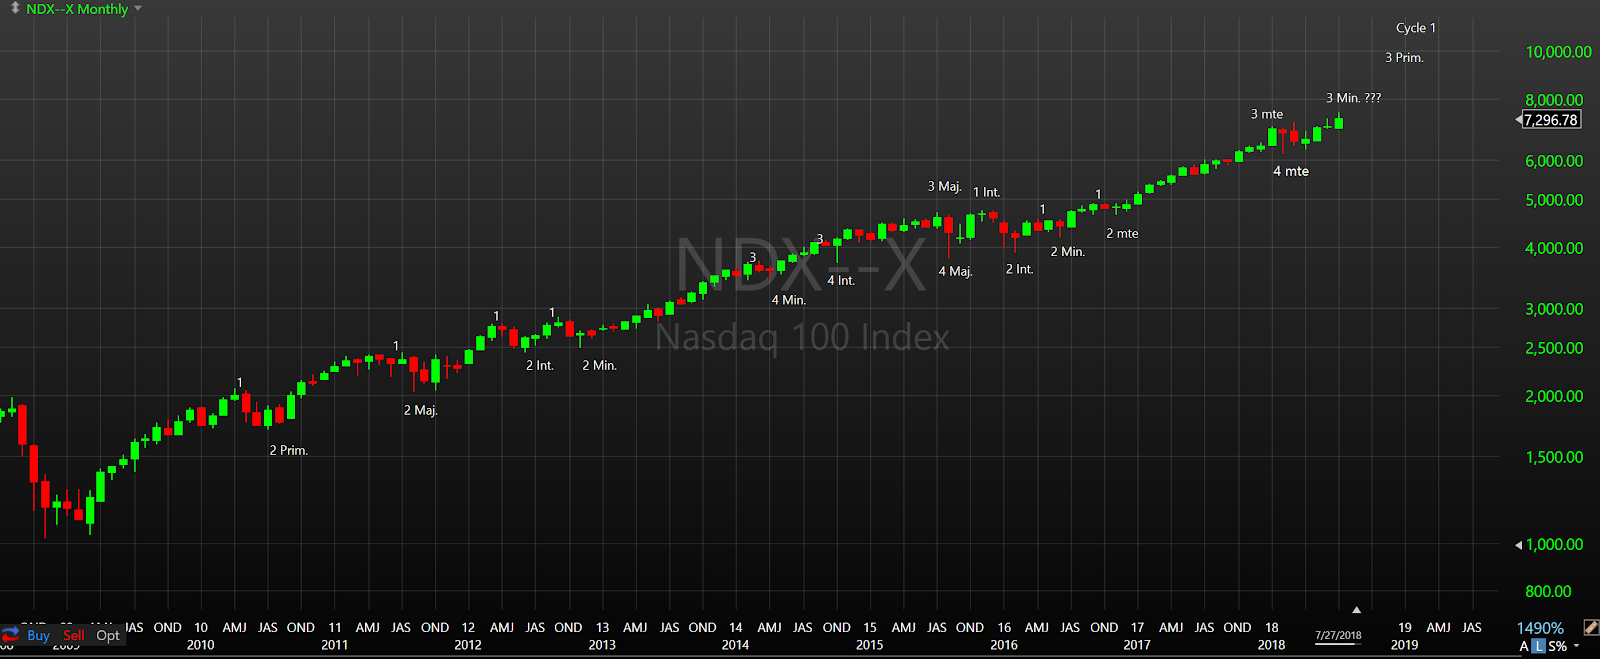Image resolution: width=1600 pixels, height=659 pixels.
Task: Click the 2018 year label
Action: click(x=1271, y=645)
